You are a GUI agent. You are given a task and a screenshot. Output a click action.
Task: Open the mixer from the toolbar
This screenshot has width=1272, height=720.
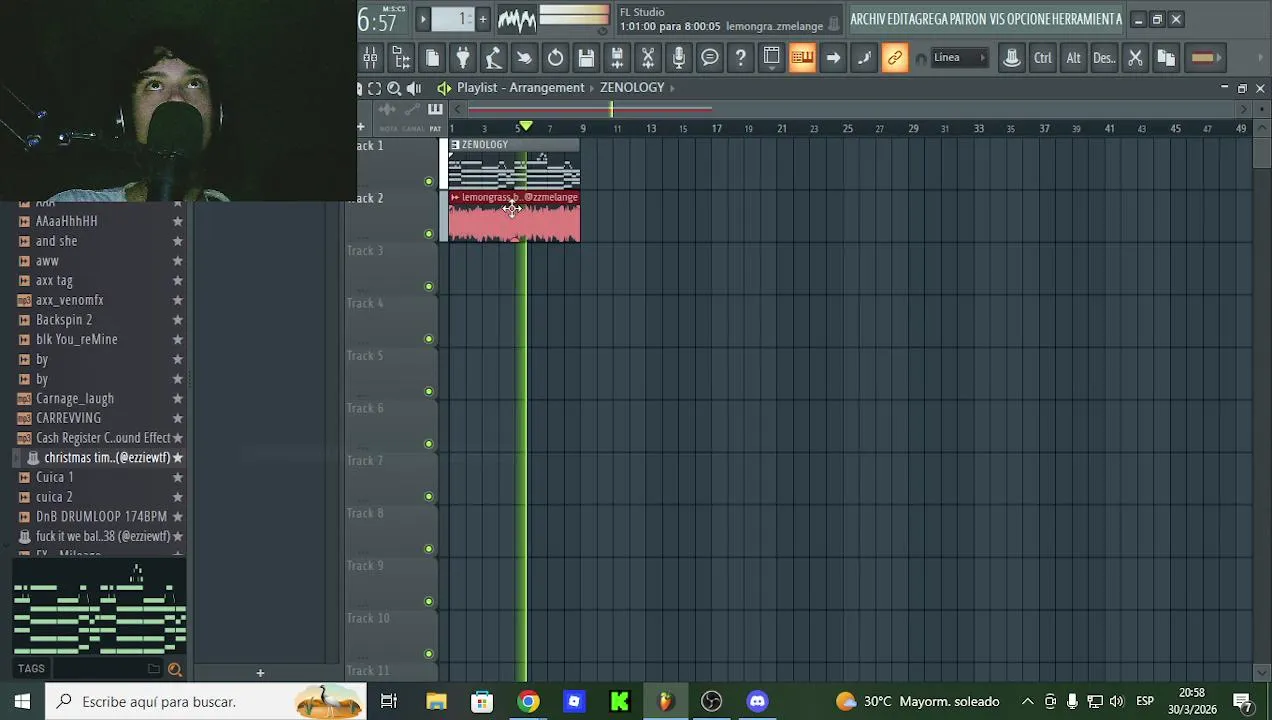tap(370, 58)
